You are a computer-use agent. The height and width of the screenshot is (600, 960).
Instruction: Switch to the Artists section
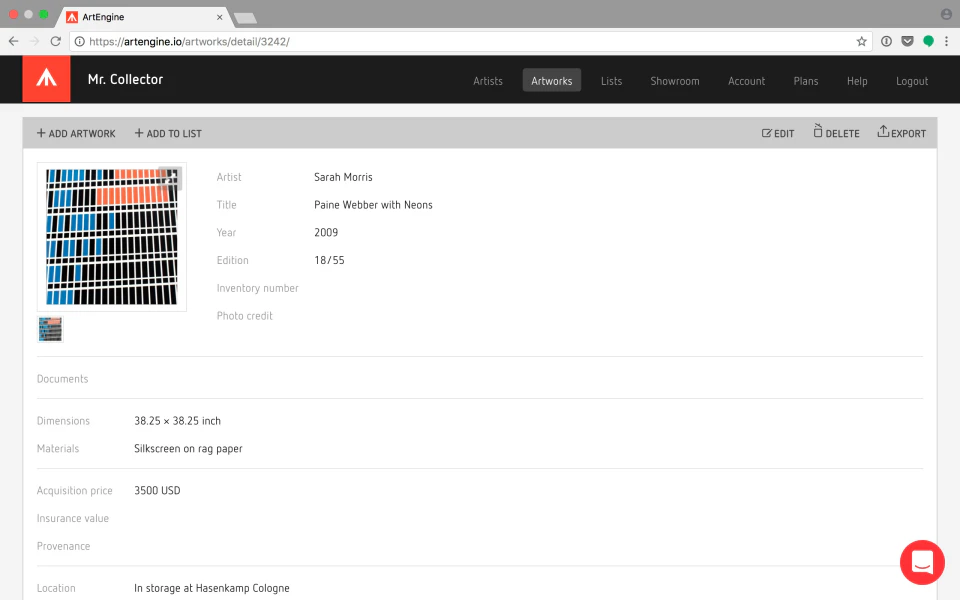point(487,81)
